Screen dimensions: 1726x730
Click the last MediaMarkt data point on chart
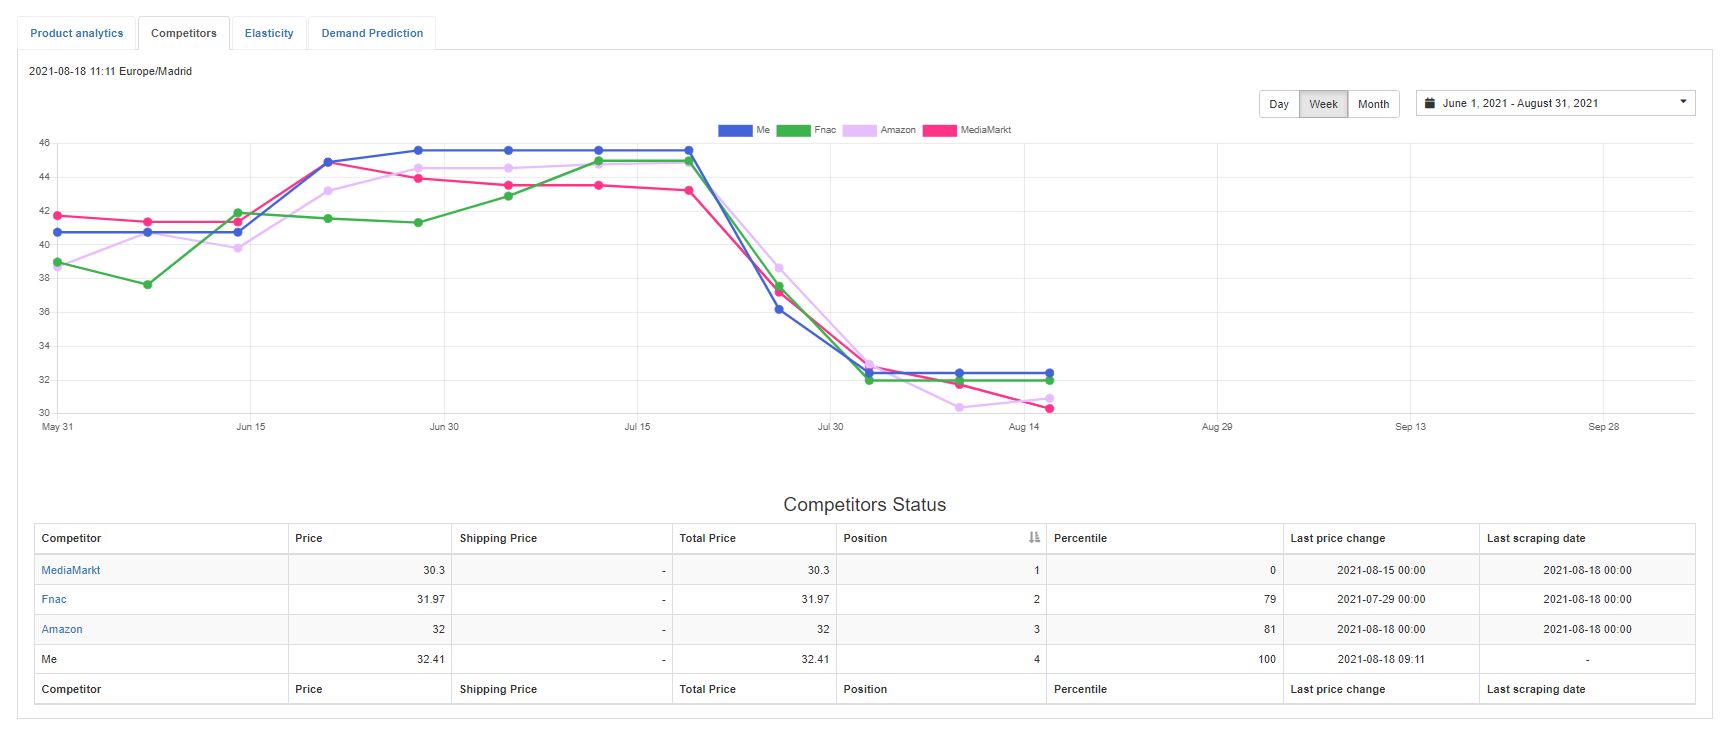[x=1049, y=409]
